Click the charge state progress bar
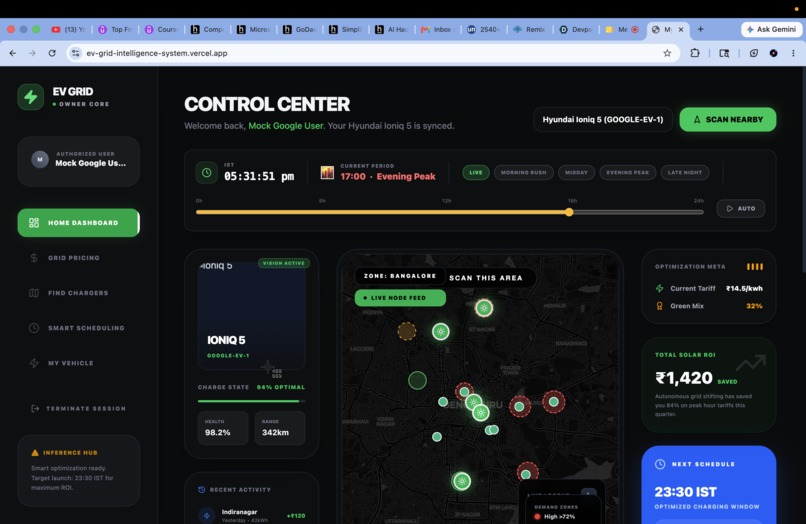The image size is (806, 524). coord(251,401)
